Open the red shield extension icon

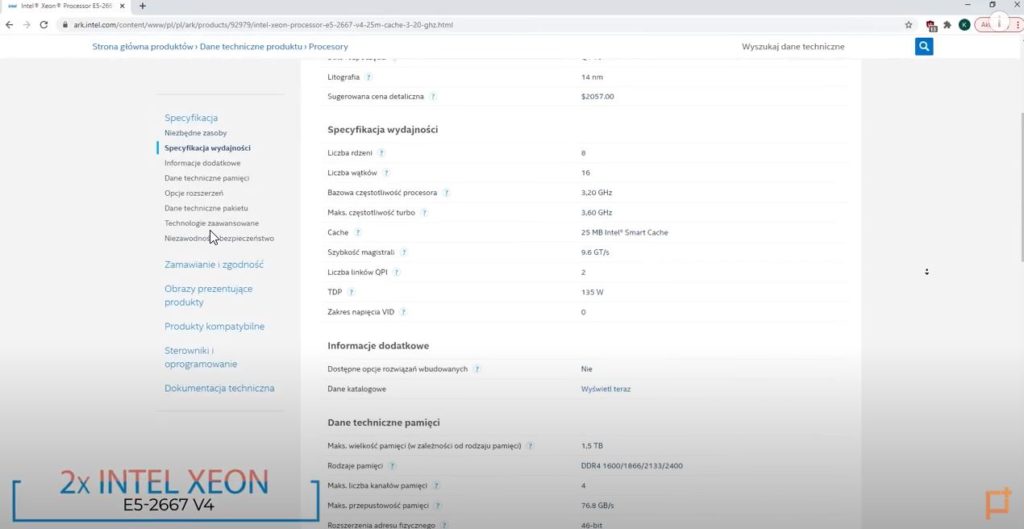point(932,25)
